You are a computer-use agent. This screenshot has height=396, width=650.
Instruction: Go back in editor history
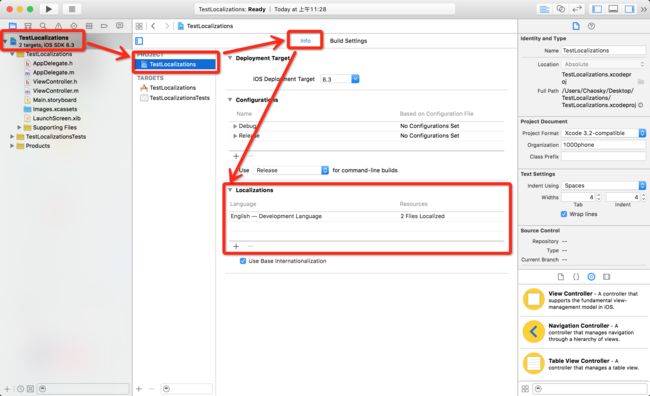153,26
